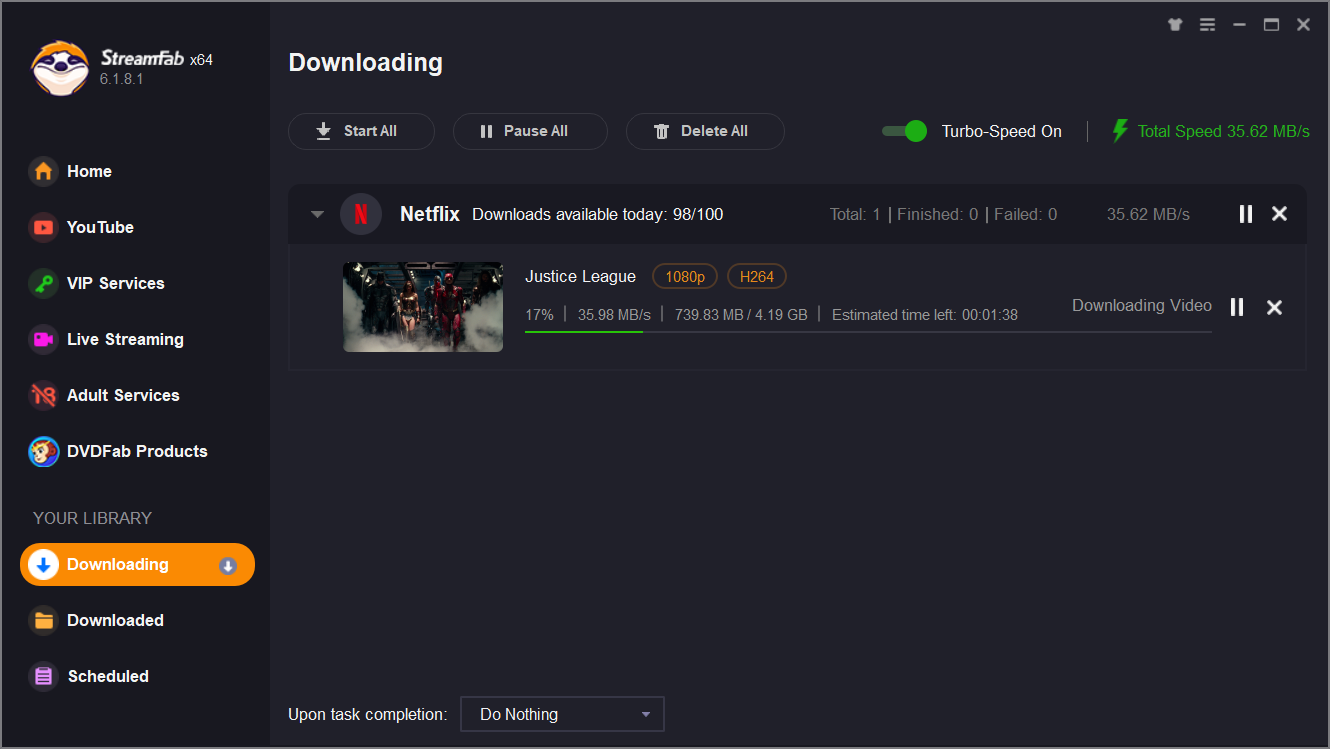Click the Downloading Video status text
Image resolution: width=1330 pixels, height=749 pixels.
coord(1142,306)
